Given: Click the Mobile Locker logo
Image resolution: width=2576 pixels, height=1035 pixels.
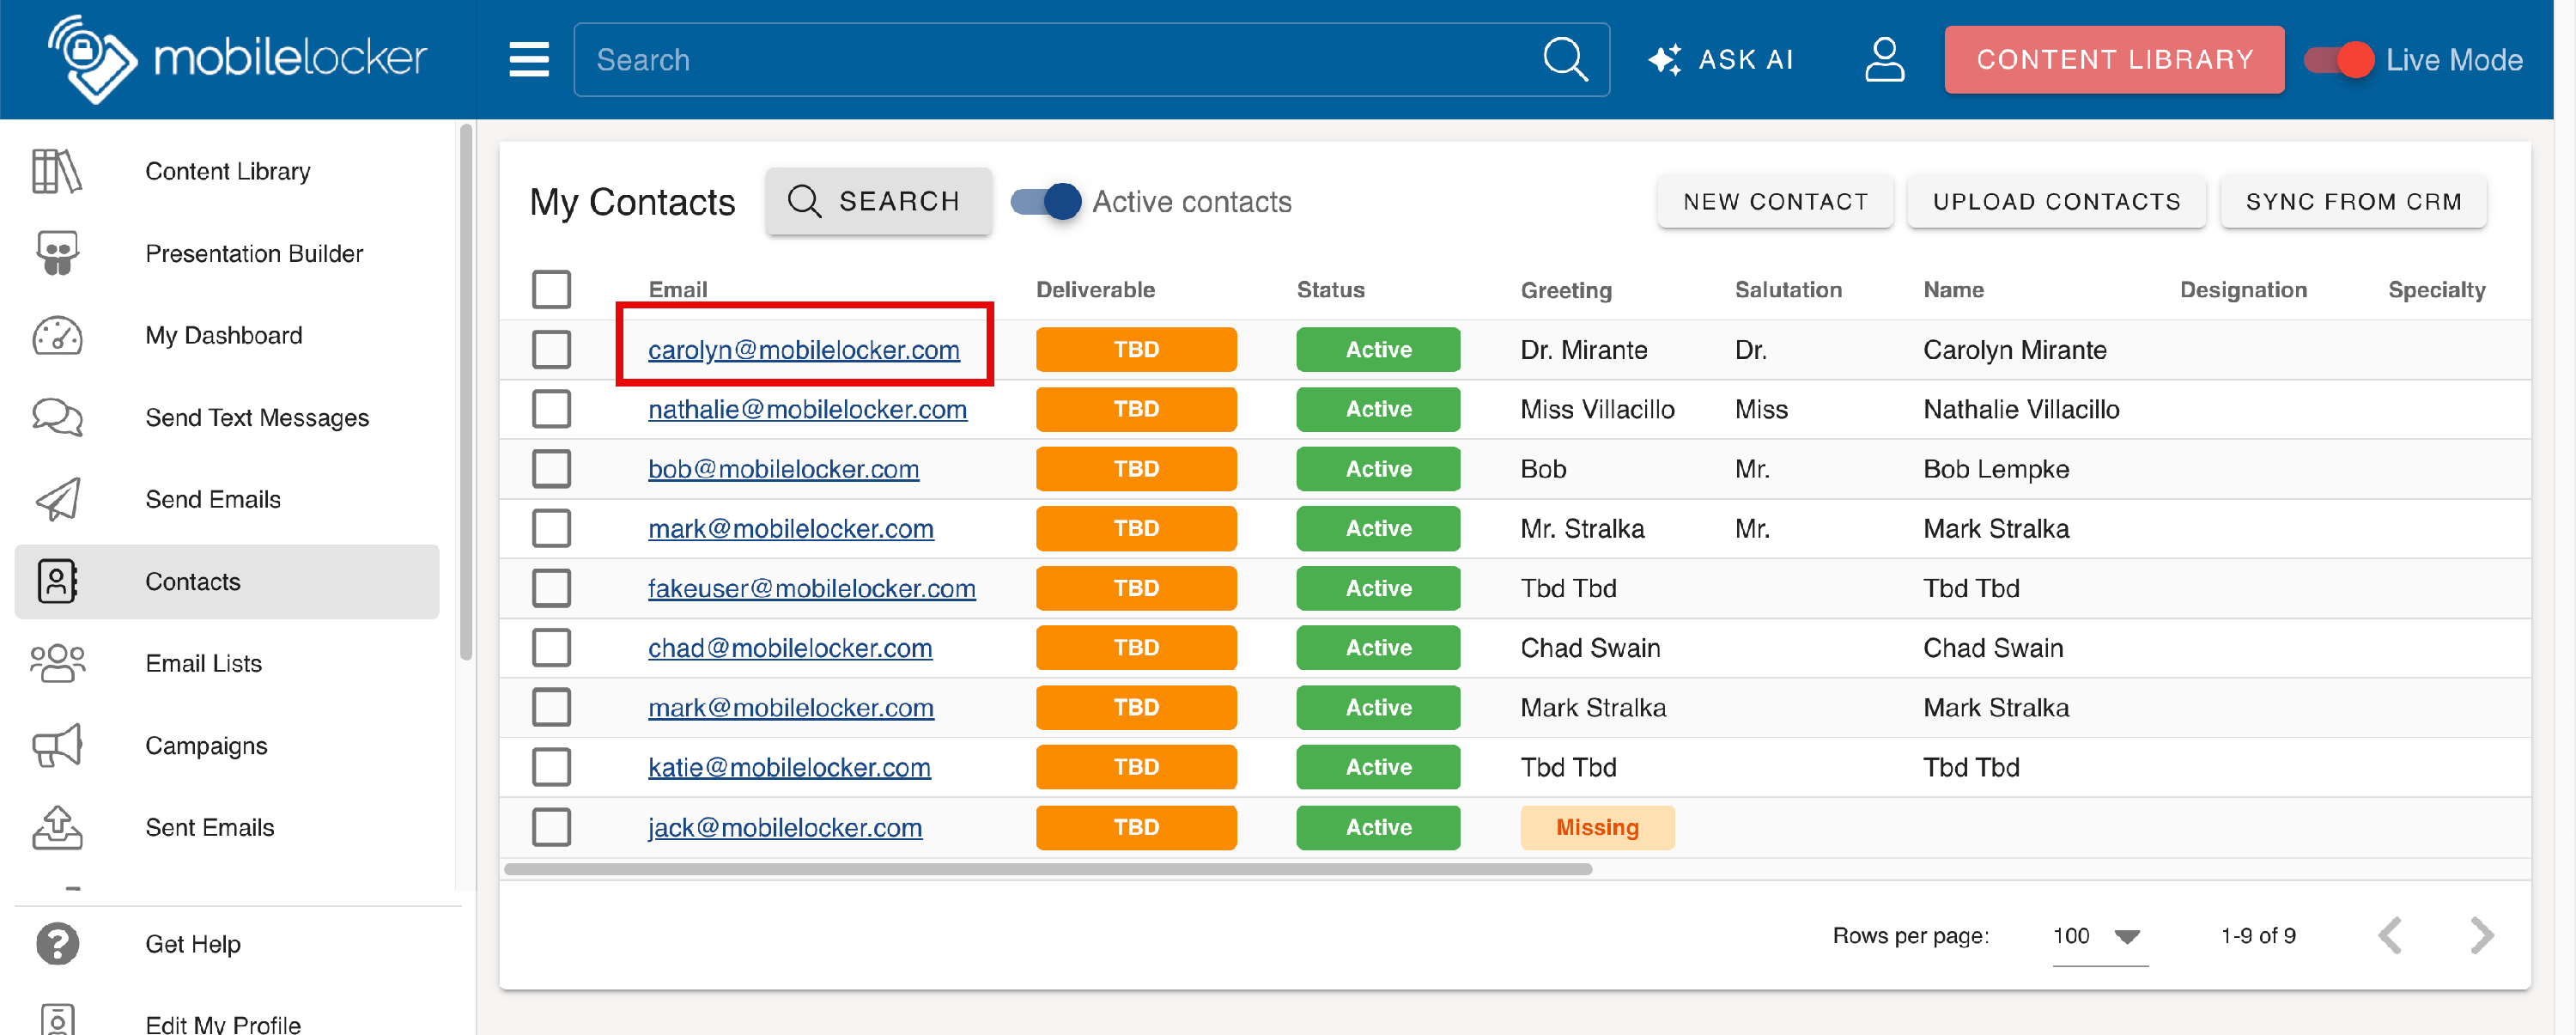Looking at the screenshot, I should click(x=238, y=58).
